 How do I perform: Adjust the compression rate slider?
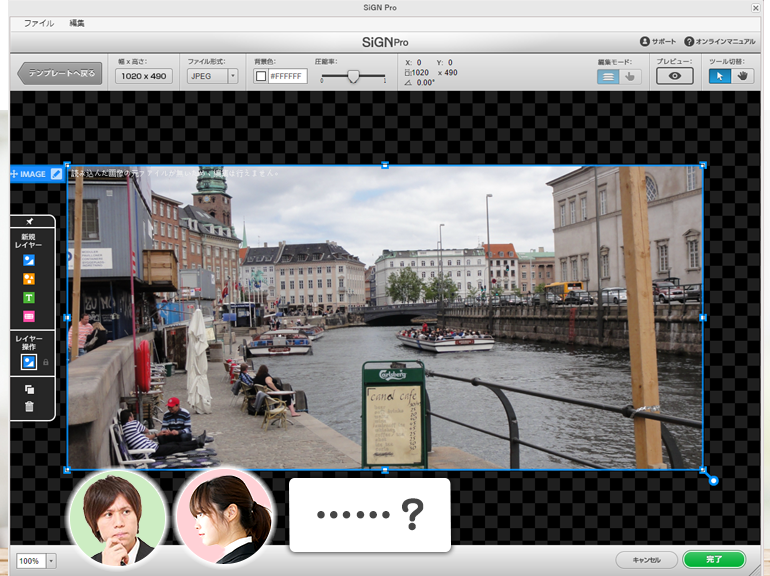pyautogui.click(x=353, y=76)
